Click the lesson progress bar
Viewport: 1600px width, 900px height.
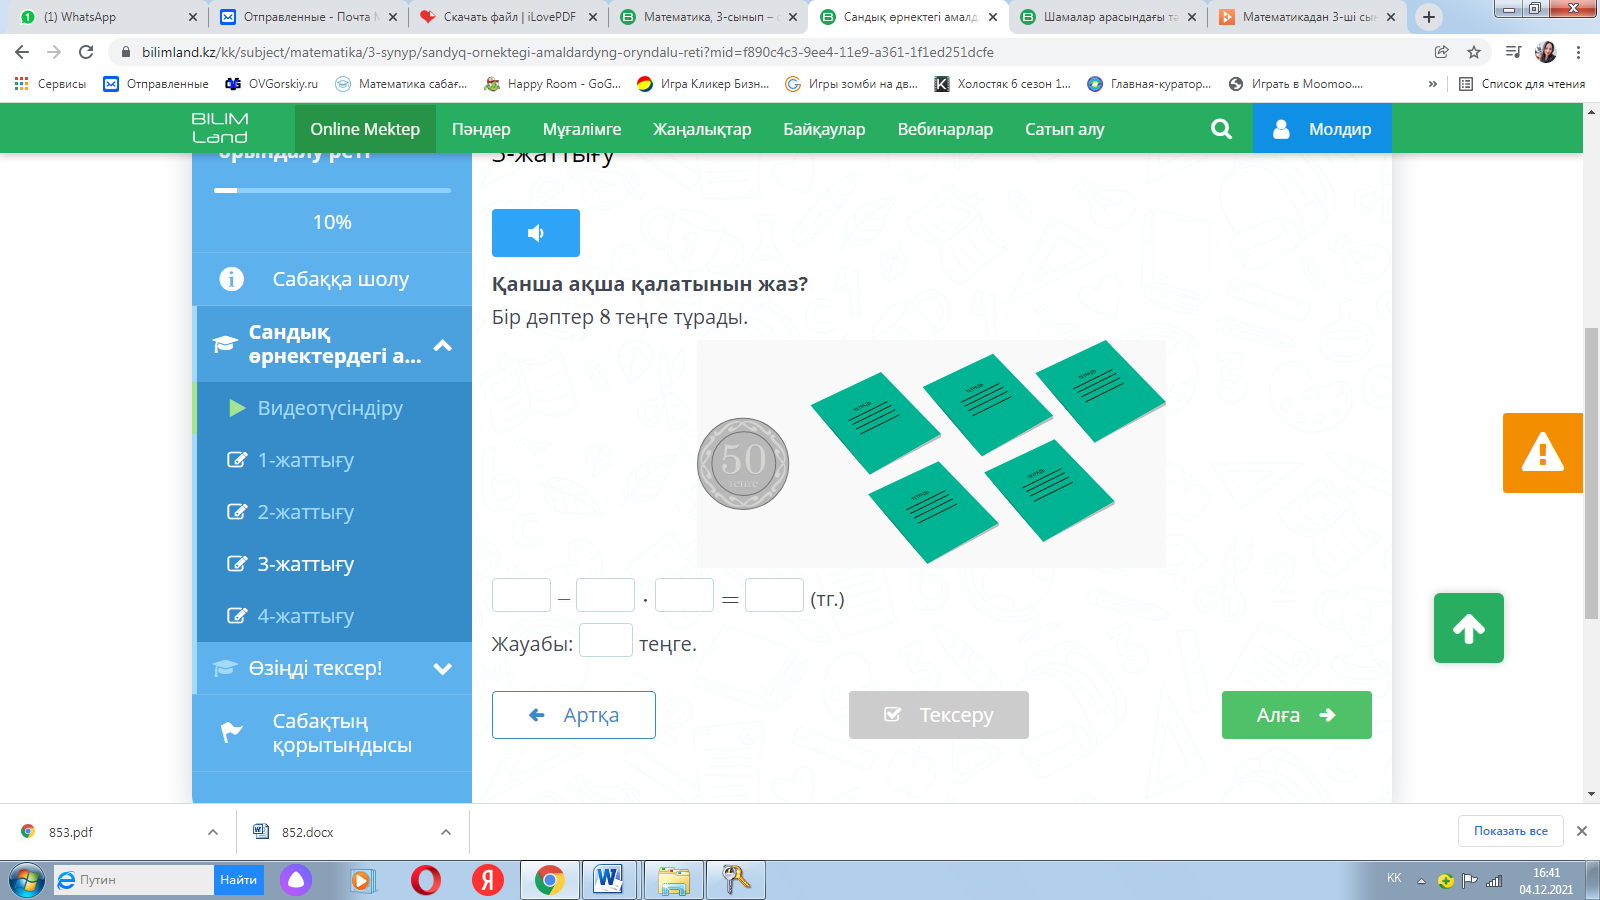point(332,190)
